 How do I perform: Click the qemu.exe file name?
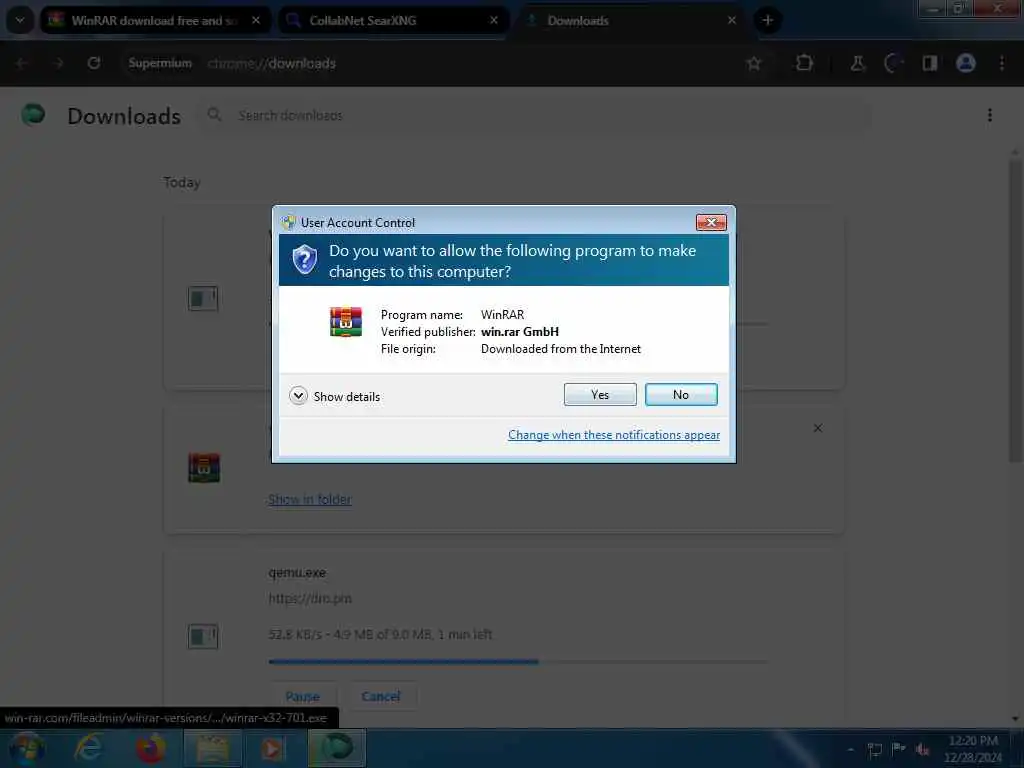(297, 573)
